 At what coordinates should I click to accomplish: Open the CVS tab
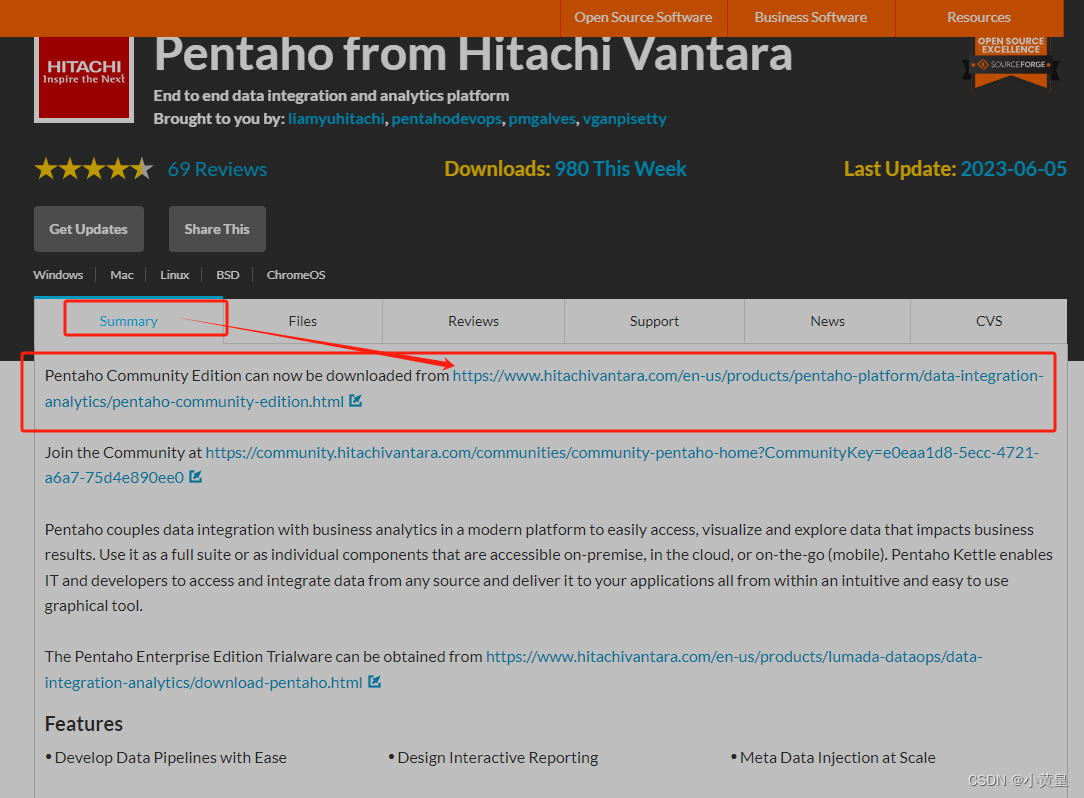989,321
